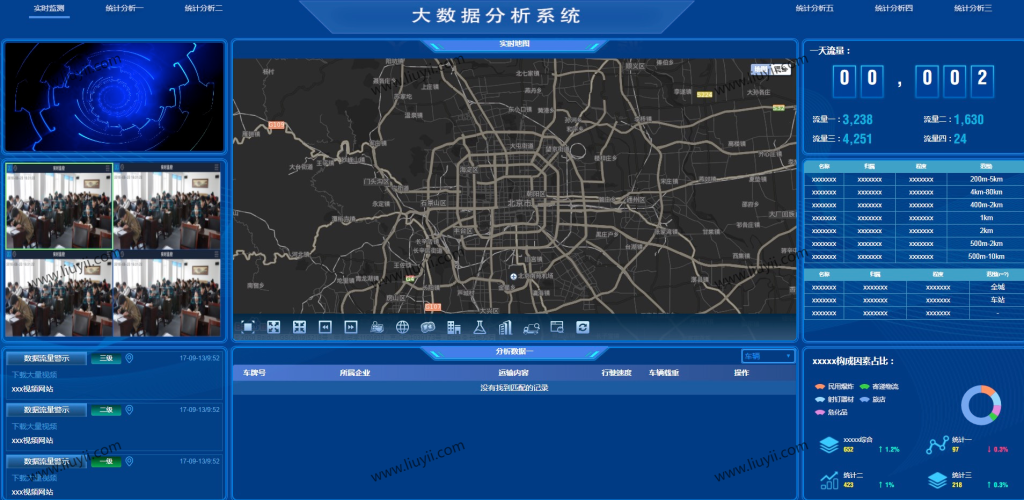1024x500 pixels.
Task: Click the bar chart trend icon for 统计二
Action: click(x=829, y=480)
